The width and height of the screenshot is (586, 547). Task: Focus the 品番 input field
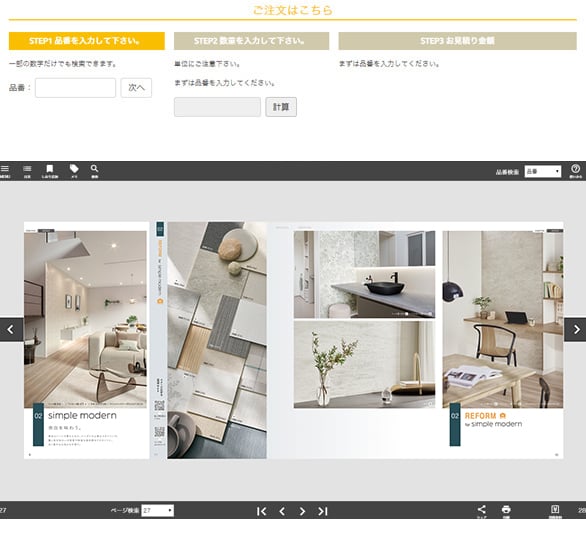point(75,88)
